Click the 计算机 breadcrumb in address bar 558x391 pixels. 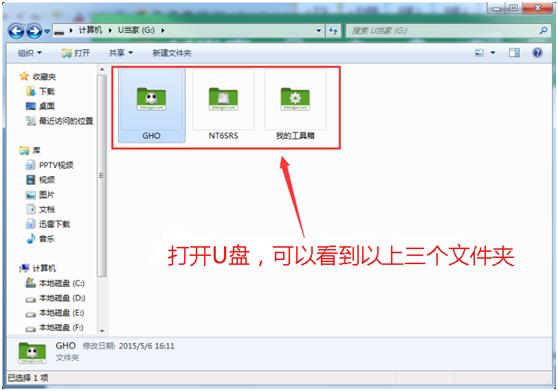tap(90, 30)
